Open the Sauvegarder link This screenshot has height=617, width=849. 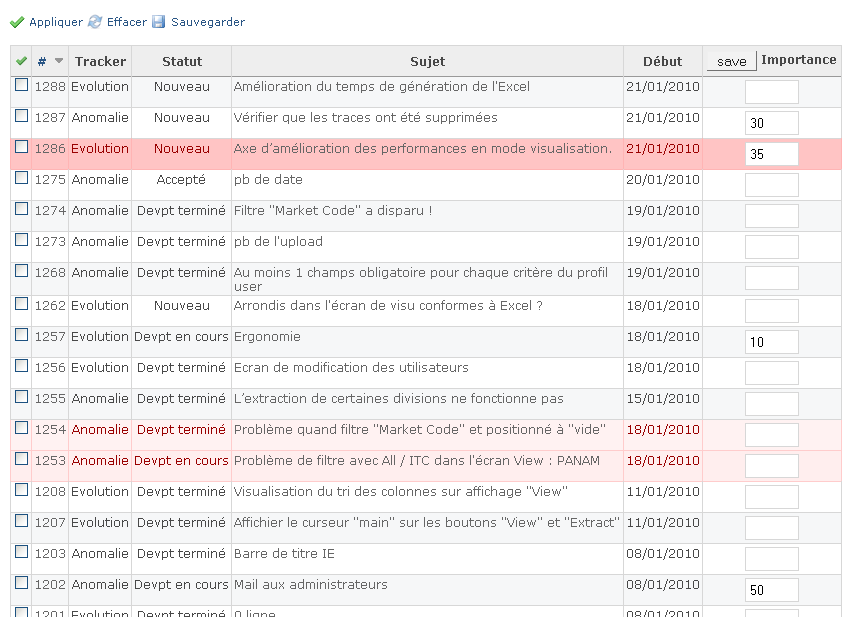(x=208, y=22)
